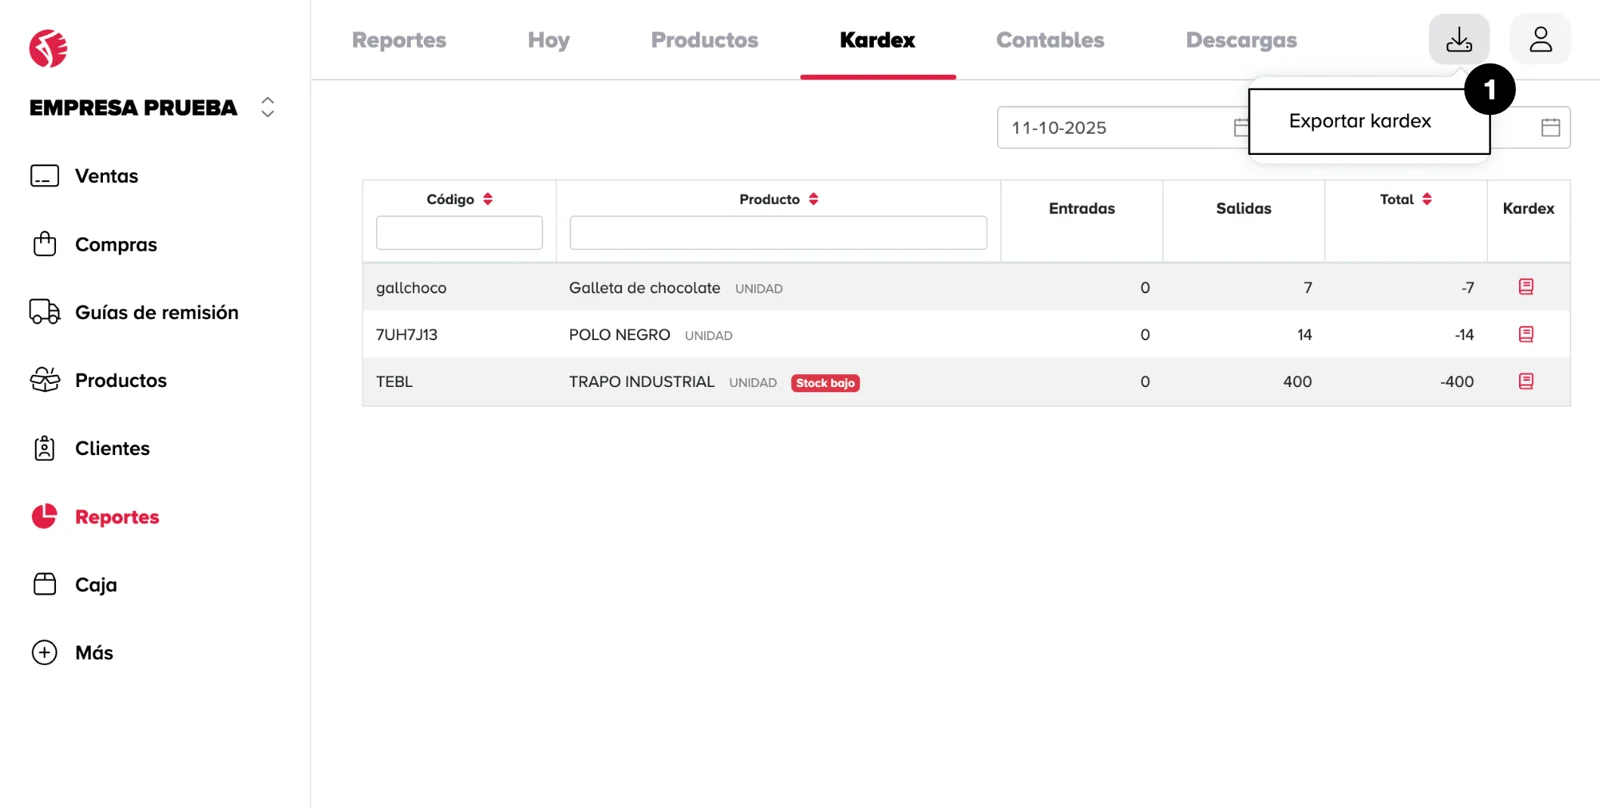This screenshot has width=1600, height=808.
Task: Click the download/export icon in header
Action: [x=1458, y=40]
